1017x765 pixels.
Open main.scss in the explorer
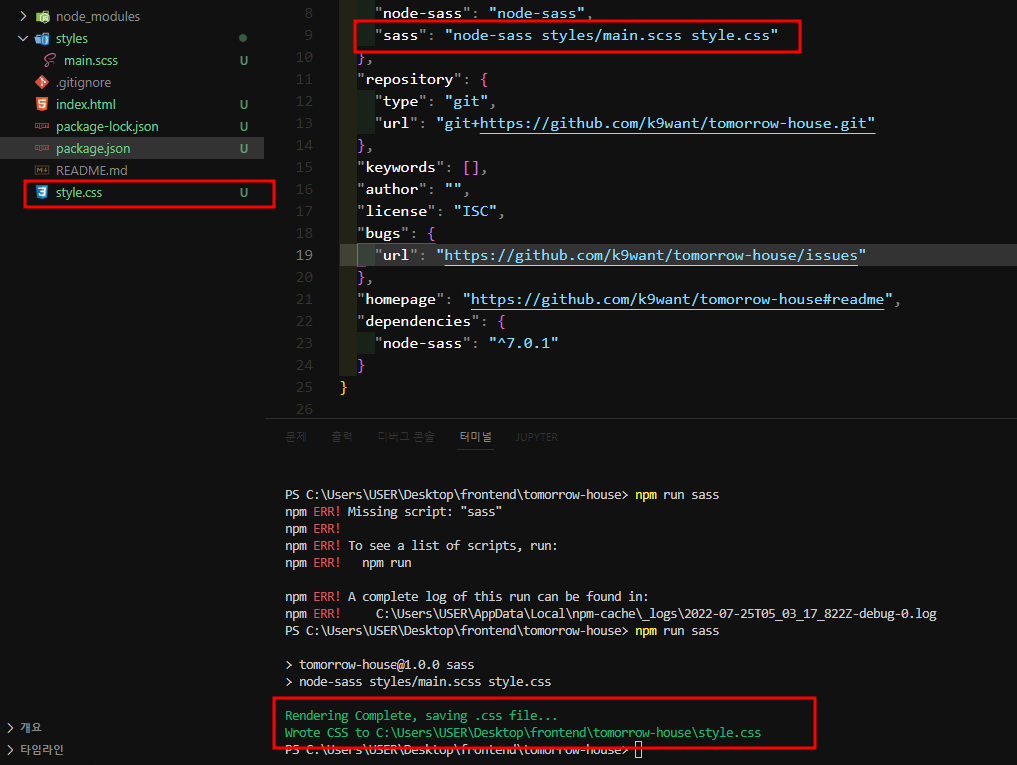tap(91, 60)
